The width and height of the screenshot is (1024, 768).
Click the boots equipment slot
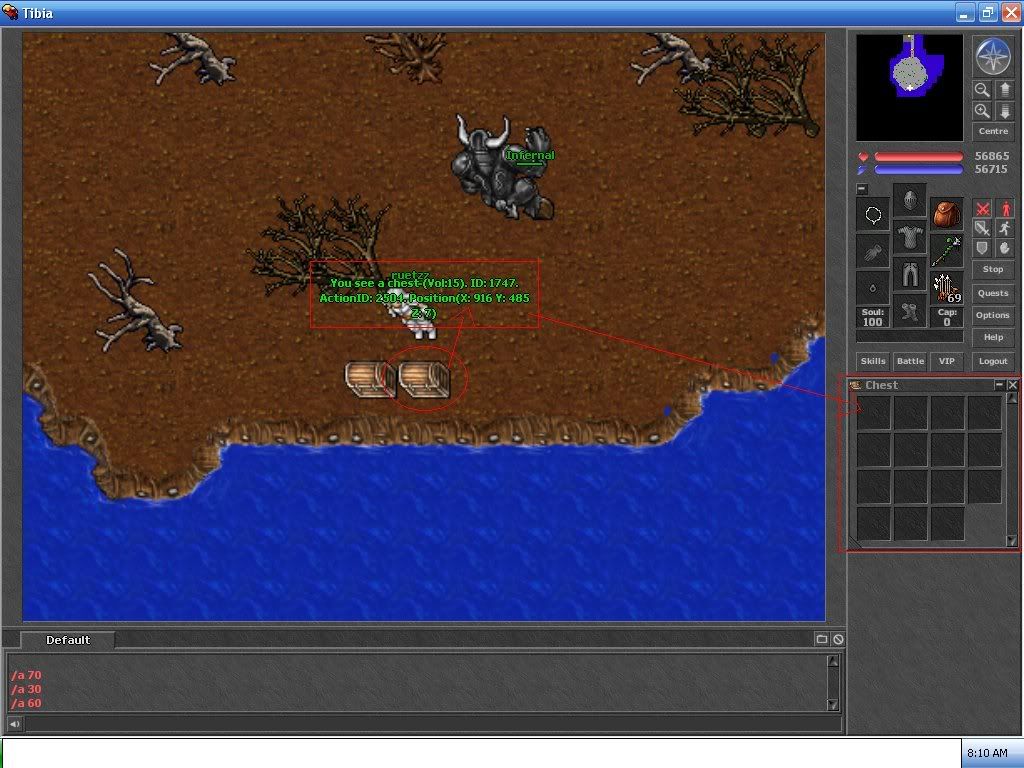910,310
